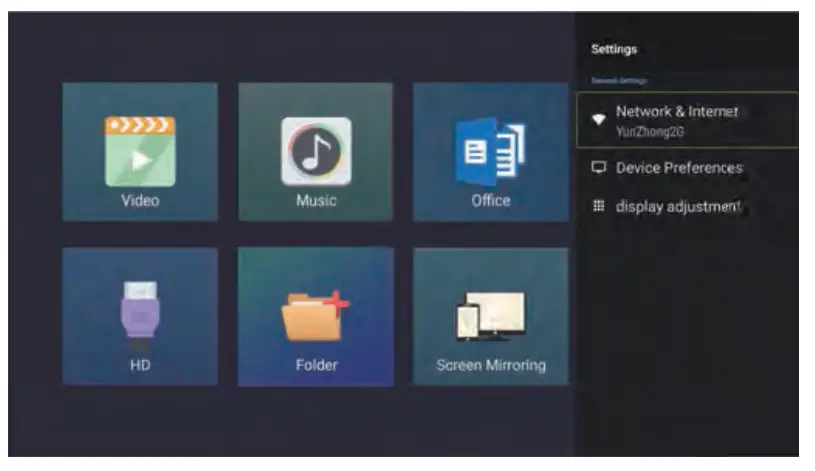Open Network & Internet settings
This screenshot has width=815, height=471.
pyautogui.click(x=687, y=120)
